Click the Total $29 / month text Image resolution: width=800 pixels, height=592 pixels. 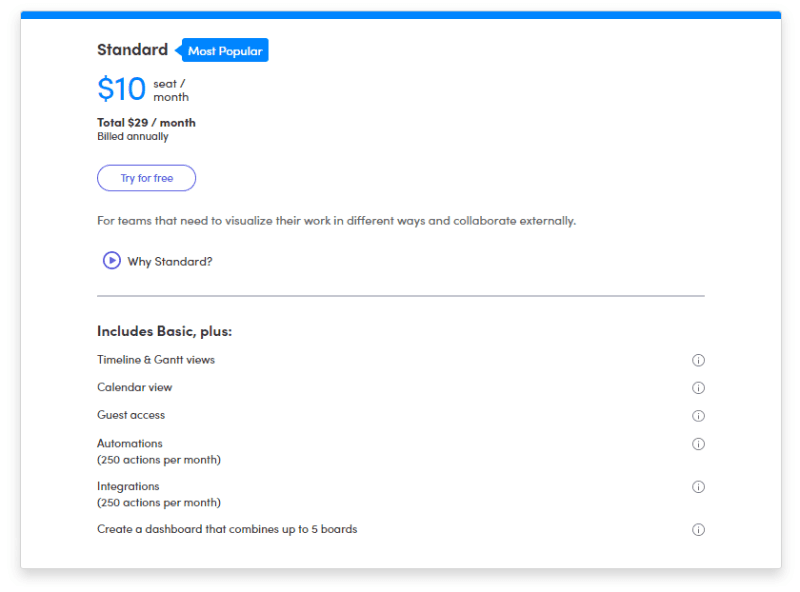[x=146, y=123]
